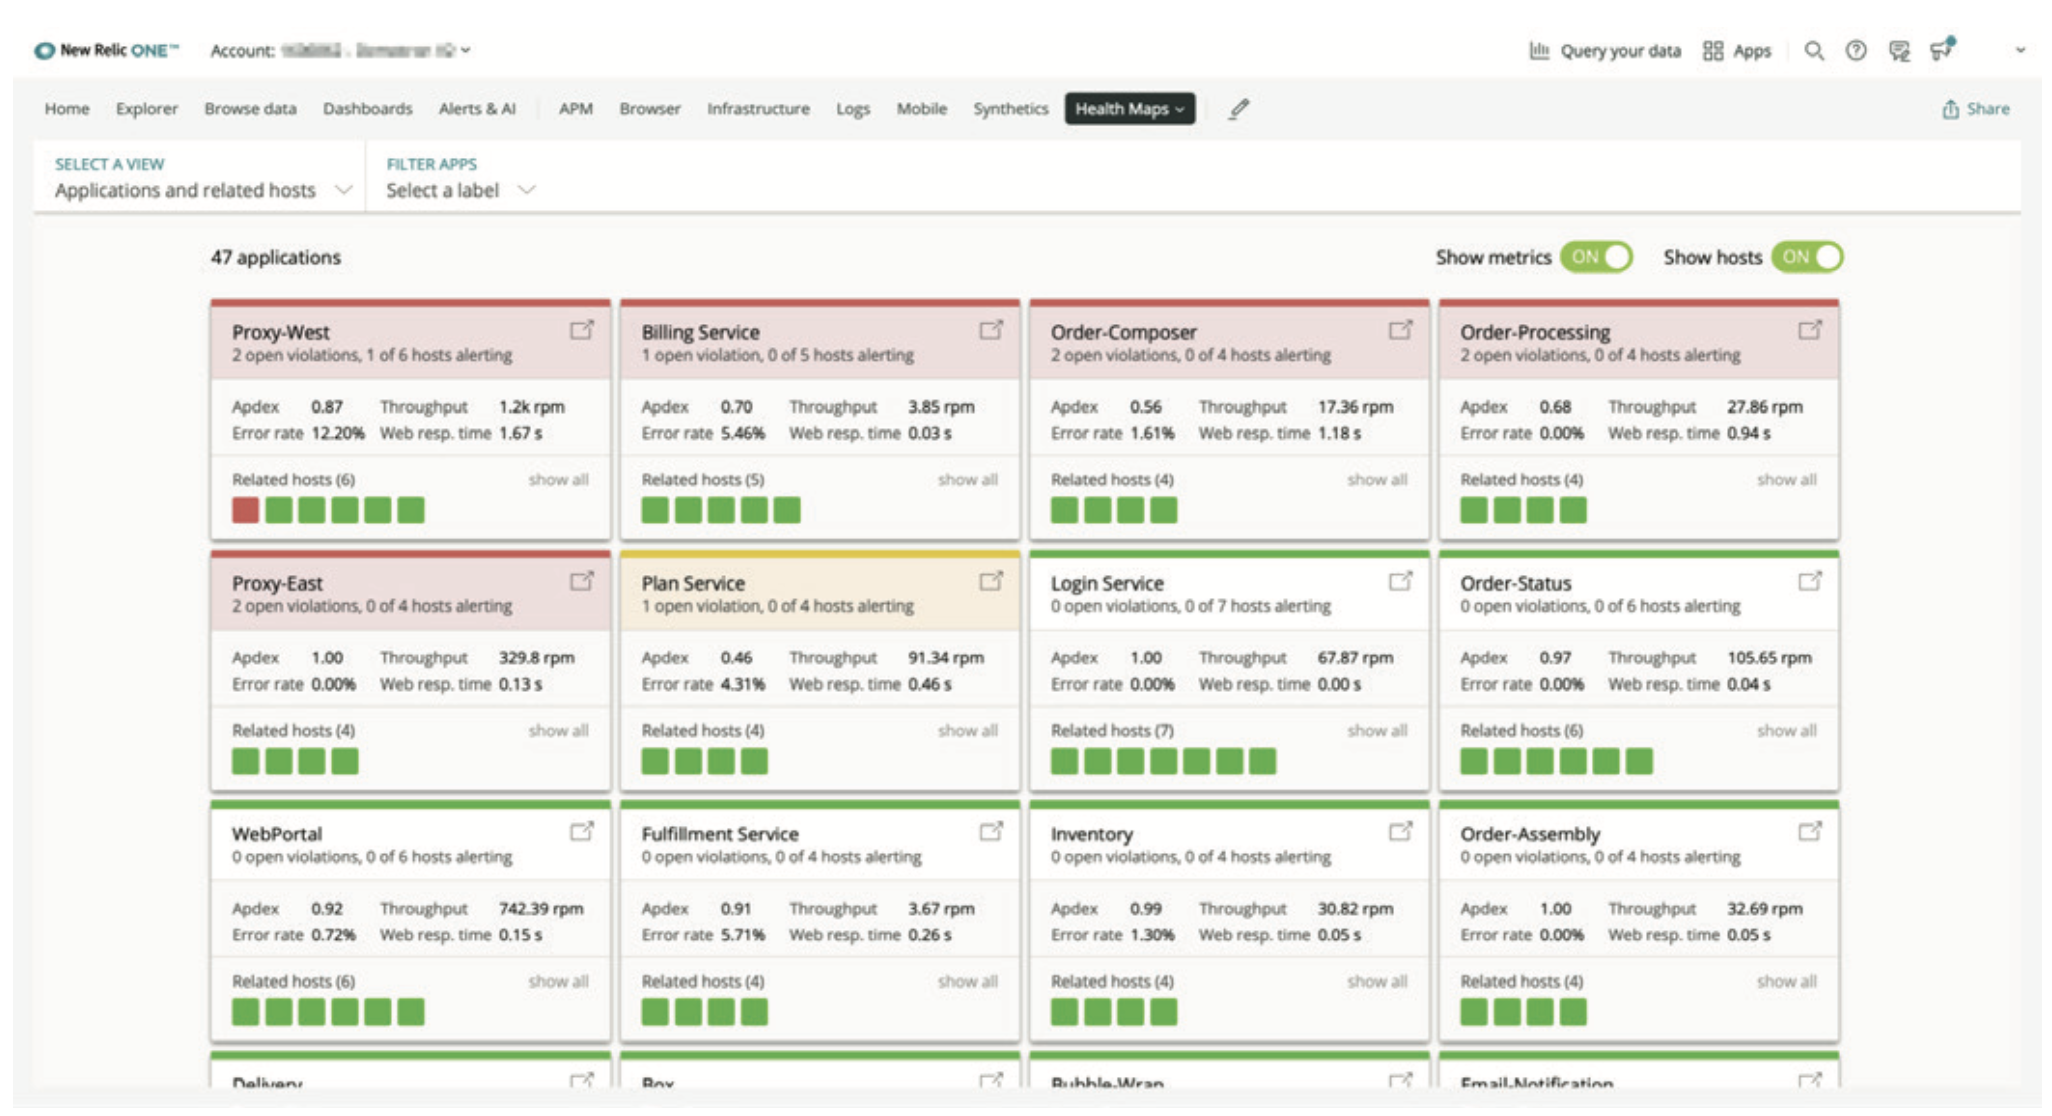Click the Apps grid icon
The height and width of the screenshot is (1116, 2052).
click(1713, 51)
